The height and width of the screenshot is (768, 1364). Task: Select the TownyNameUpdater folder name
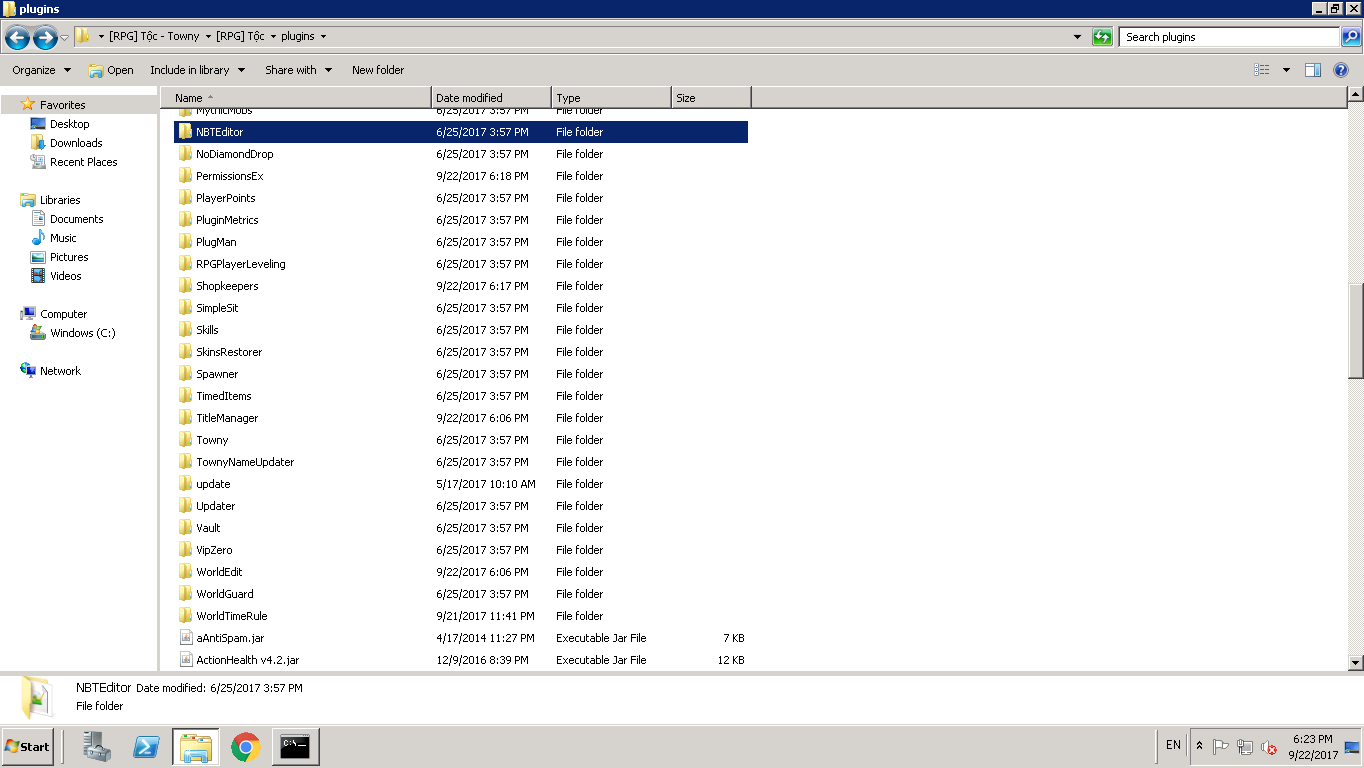coord(245,462)
